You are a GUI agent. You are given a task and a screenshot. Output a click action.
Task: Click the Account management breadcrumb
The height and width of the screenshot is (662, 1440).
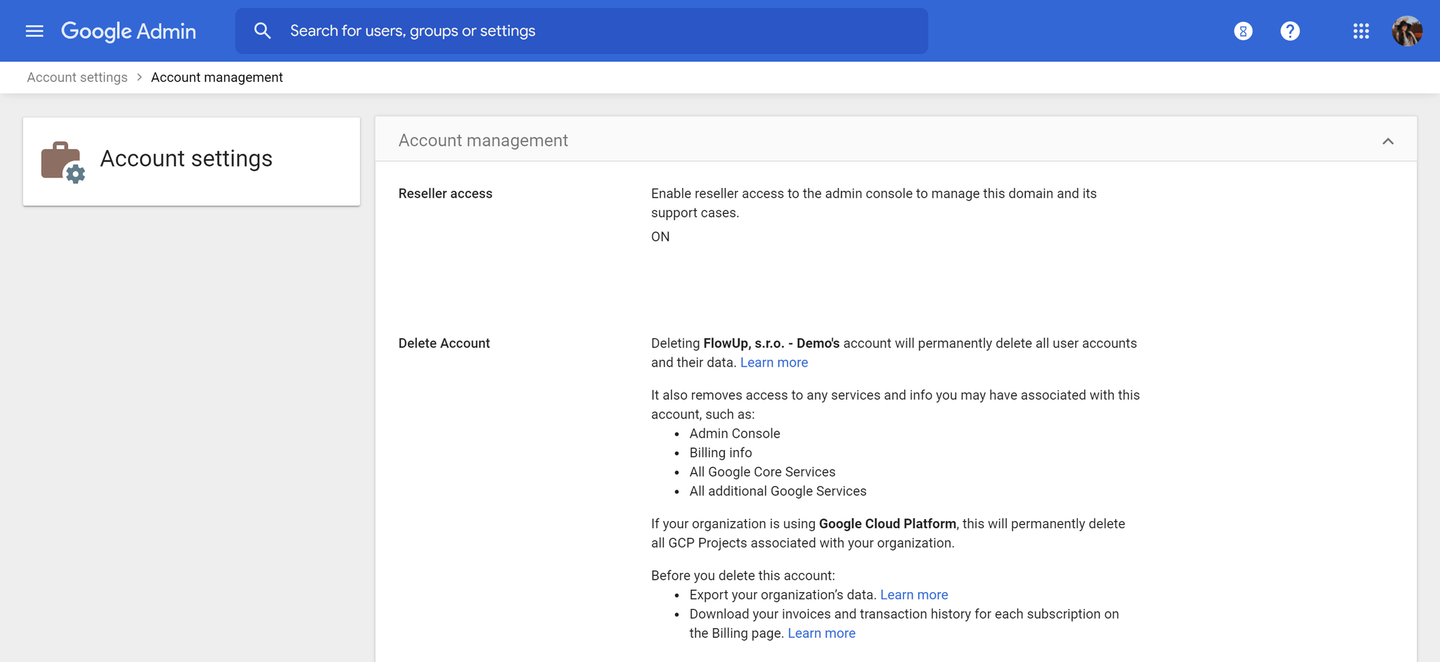pyautogui.click(x=217, y=77)
